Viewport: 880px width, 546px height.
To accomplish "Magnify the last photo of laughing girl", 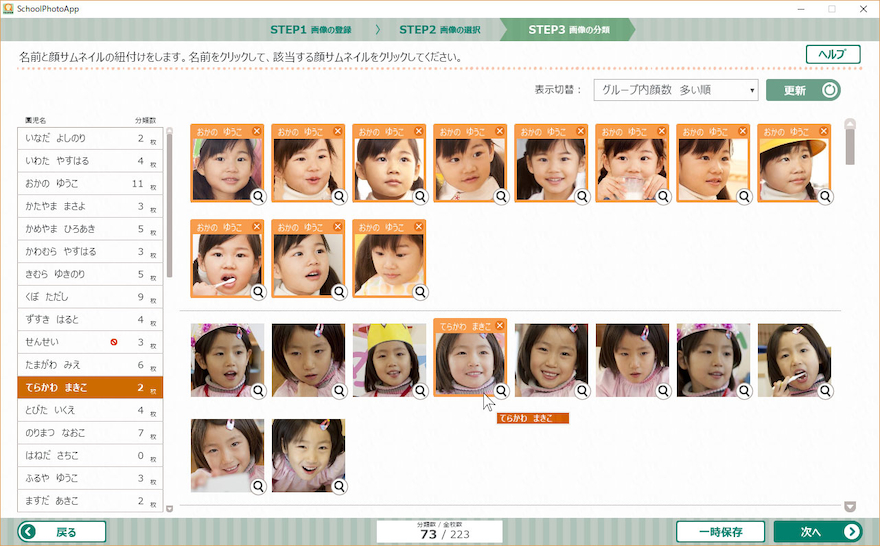I will click(339, 487).
